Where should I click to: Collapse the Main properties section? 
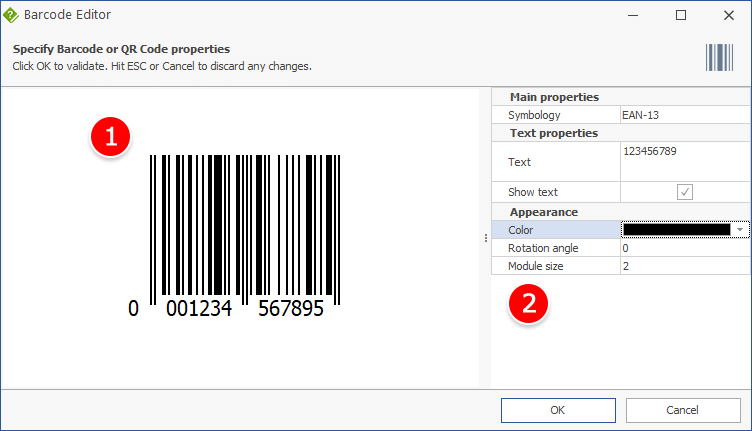point(554,97)
